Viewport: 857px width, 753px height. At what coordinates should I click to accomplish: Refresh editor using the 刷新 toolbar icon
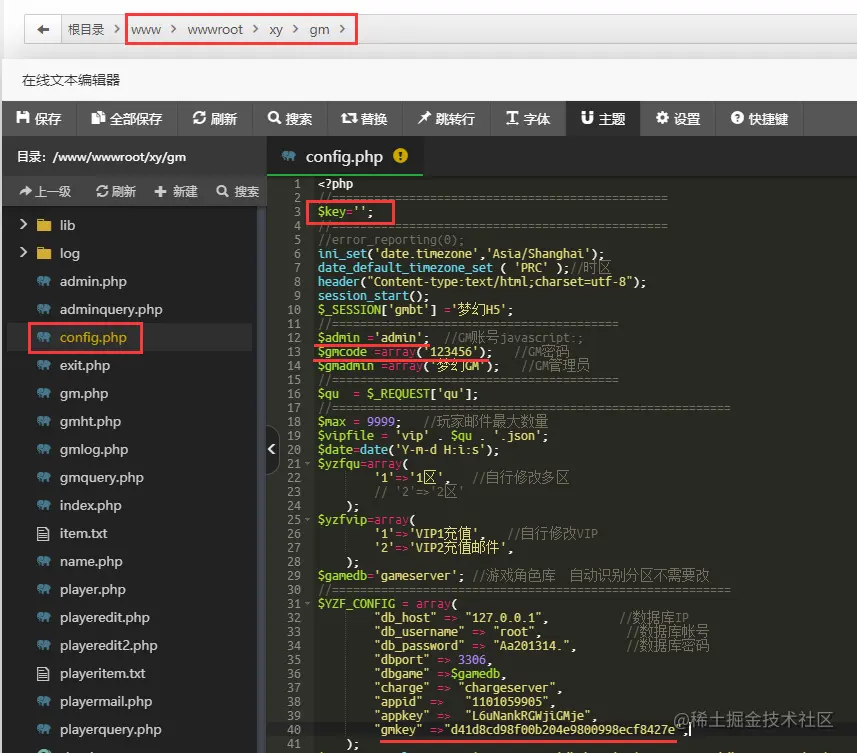215,119
